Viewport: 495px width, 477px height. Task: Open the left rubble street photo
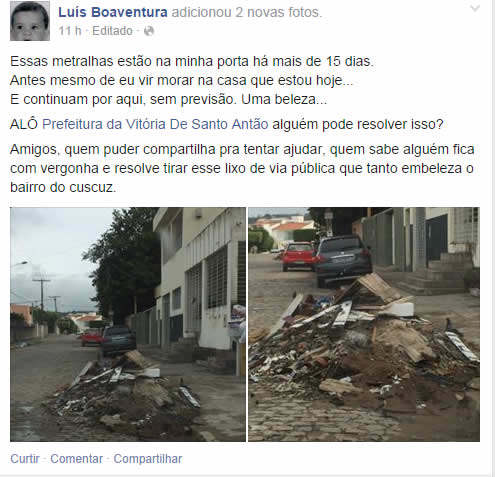[128, 324]
